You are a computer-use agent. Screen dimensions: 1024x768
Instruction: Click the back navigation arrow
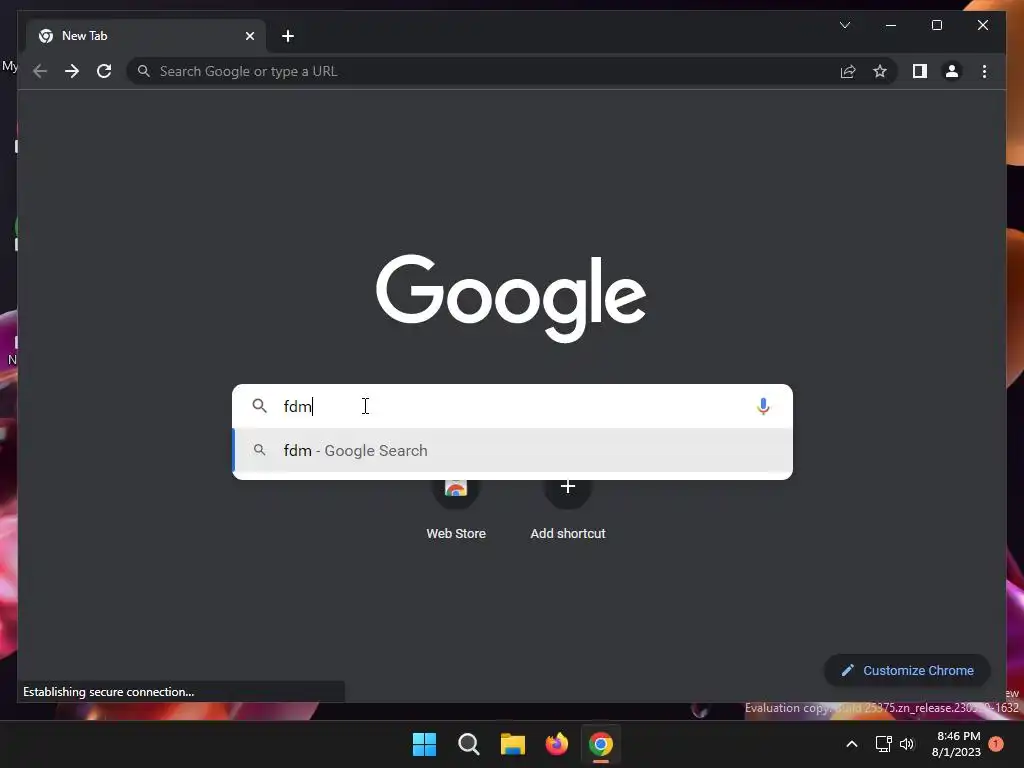(x=40, y=71)
